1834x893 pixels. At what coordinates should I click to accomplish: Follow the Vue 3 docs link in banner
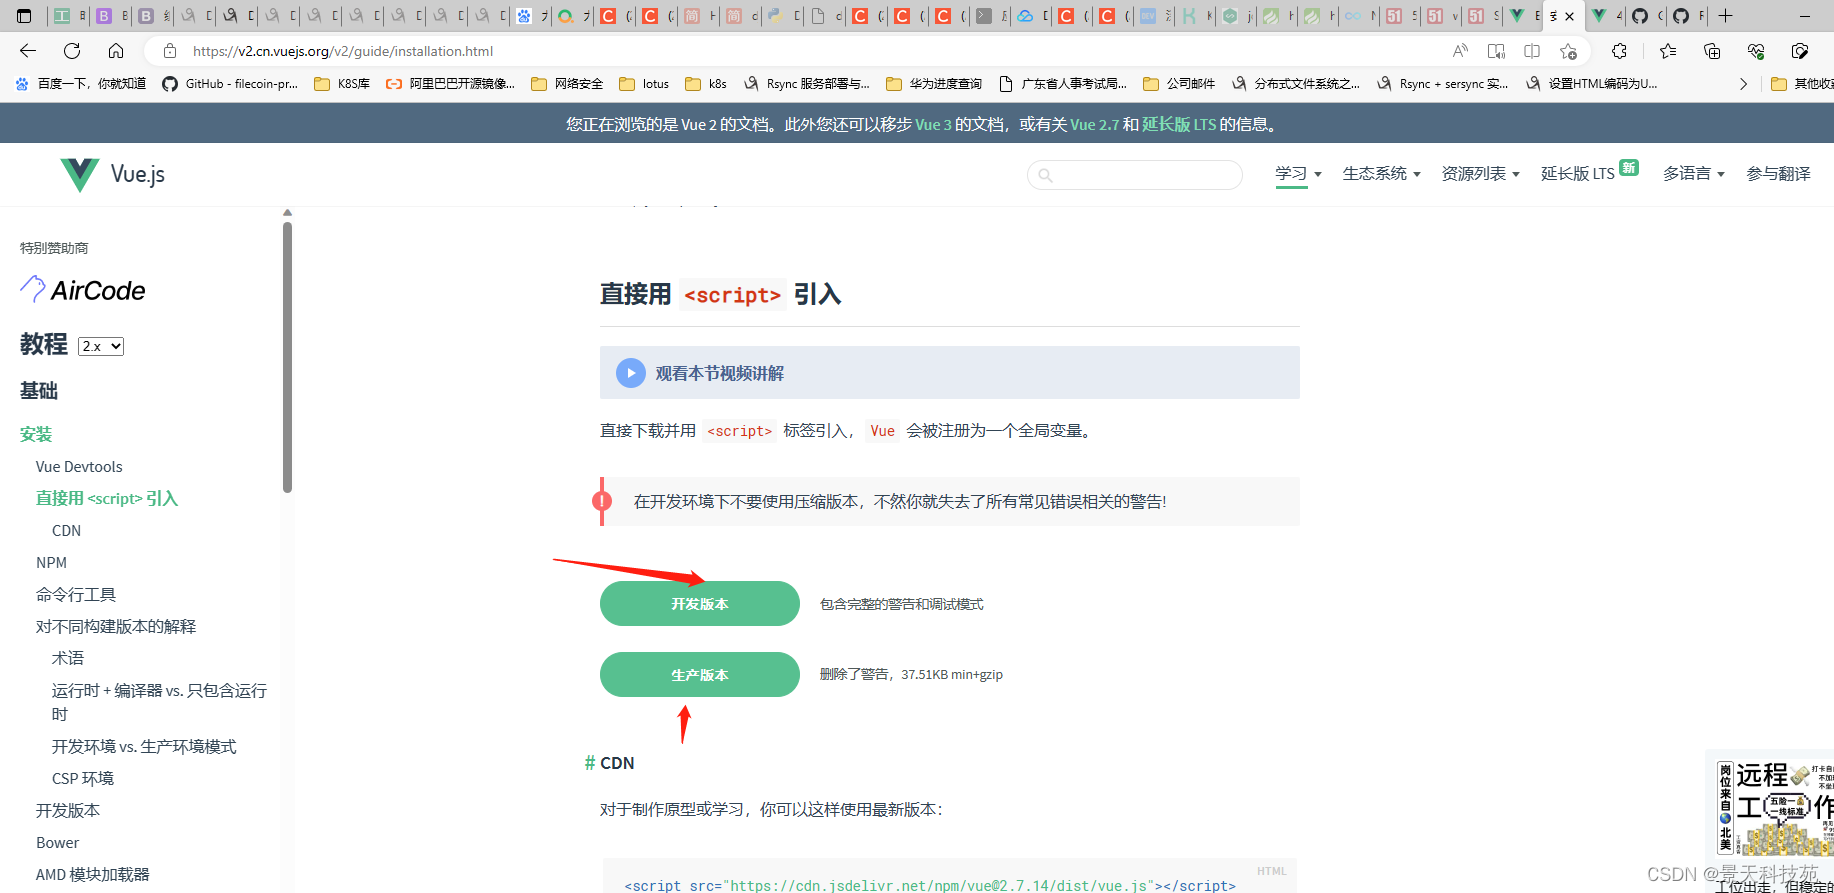[x=933, y=125]
